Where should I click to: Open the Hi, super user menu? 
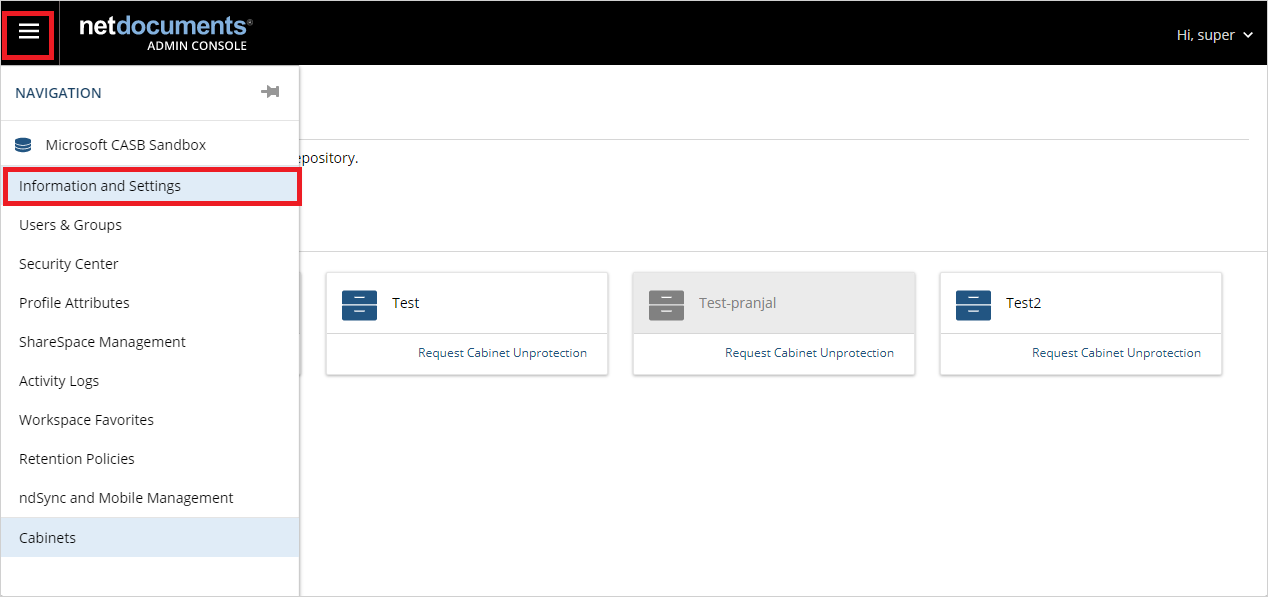tap(1214, 34)
